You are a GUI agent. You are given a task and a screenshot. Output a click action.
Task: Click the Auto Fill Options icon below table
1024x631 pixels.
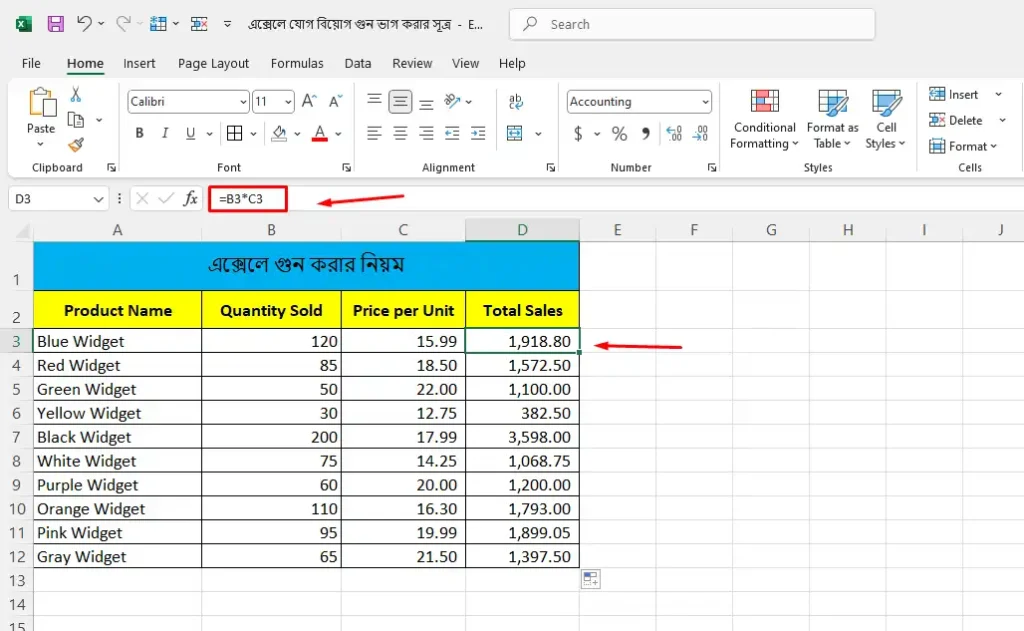coord(590,579)
